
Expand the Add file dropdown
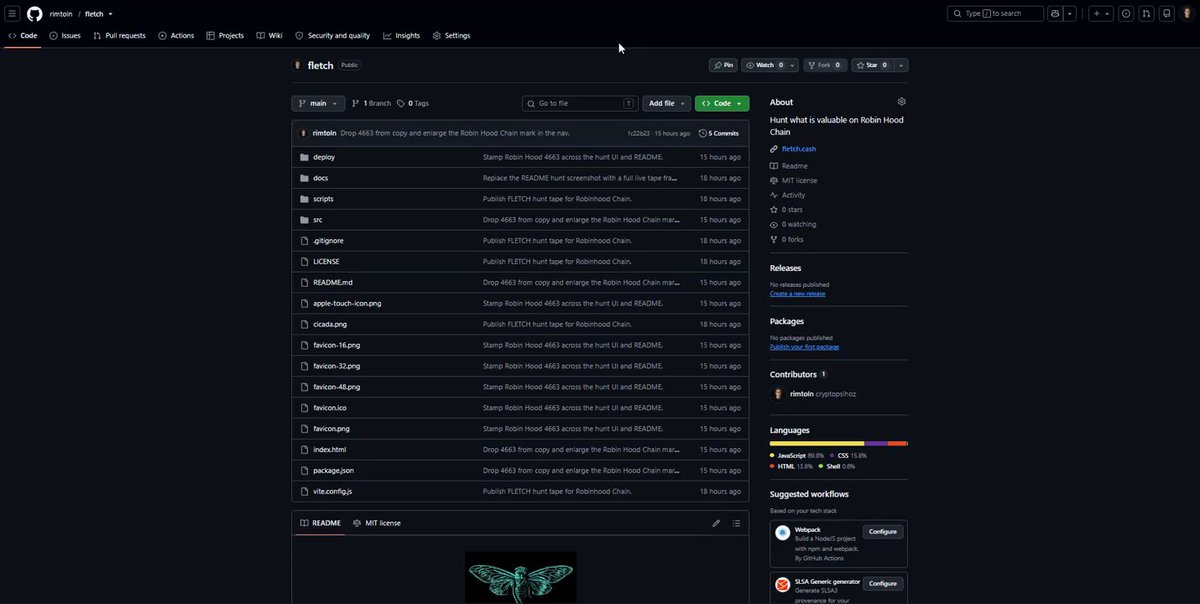(x=666, y=103)
